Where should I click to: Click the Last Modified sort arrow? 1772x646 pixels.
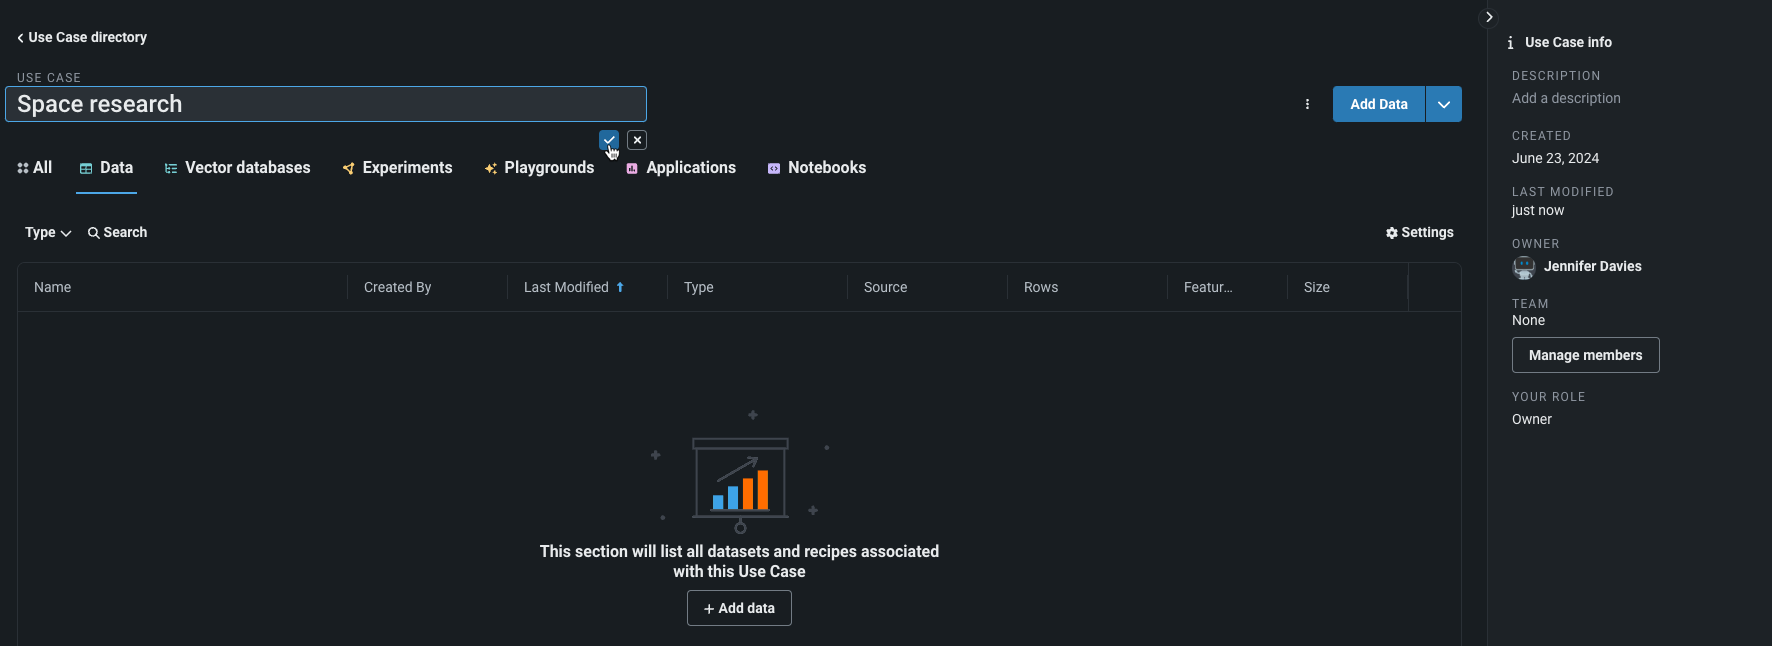pos(620,287)
